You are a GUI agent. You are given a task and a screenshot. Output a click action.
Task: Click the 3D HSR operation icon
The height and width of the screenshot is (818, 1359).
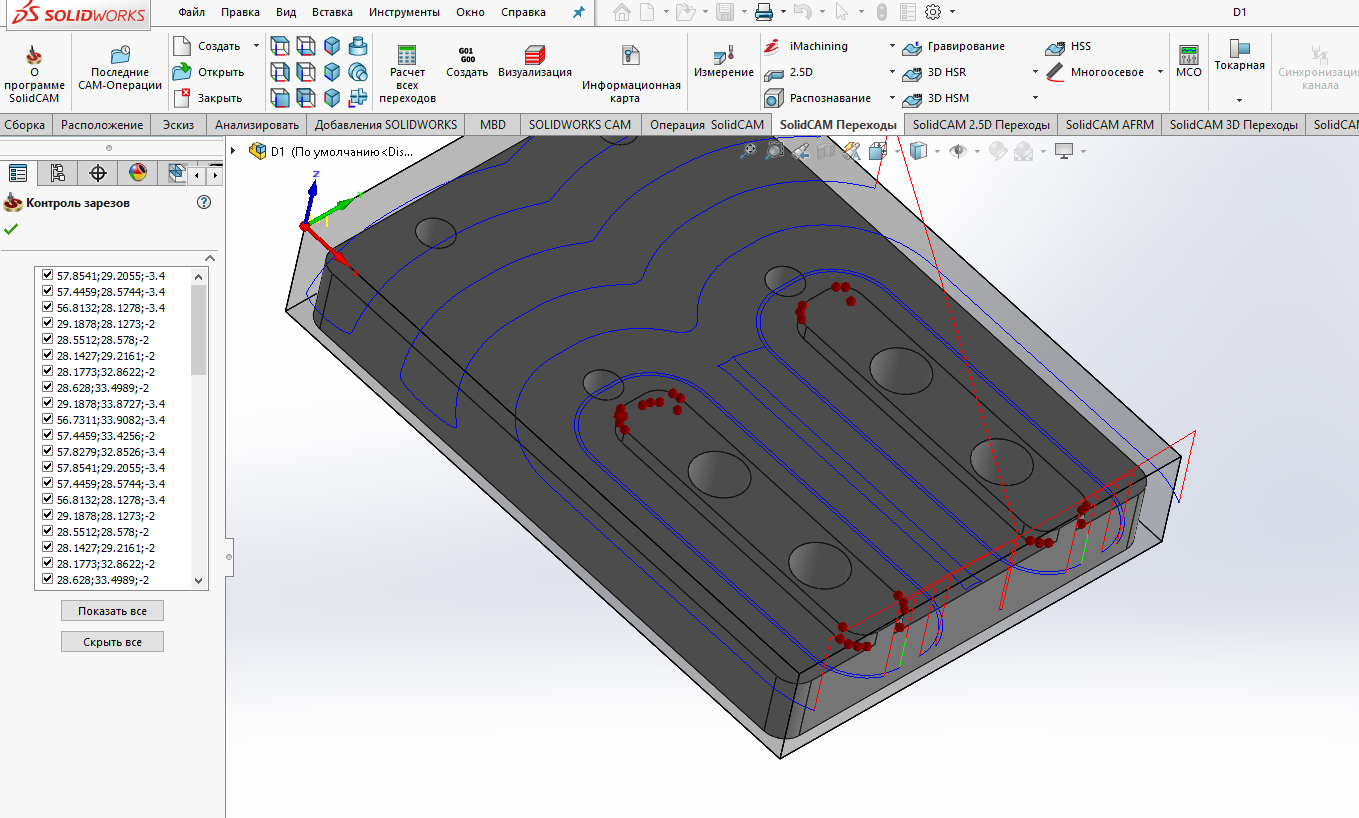coord(911,72)
